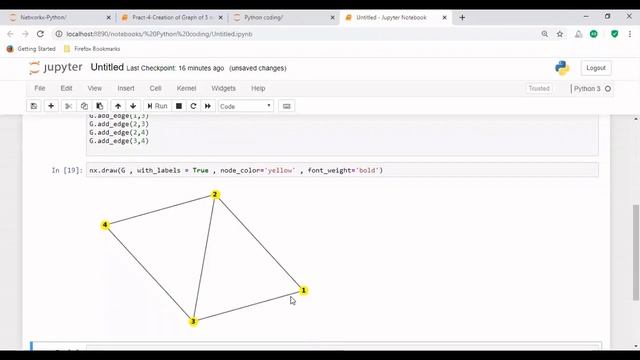640x360 pixels.
Task: Open the Help menu
Action: 258,88
